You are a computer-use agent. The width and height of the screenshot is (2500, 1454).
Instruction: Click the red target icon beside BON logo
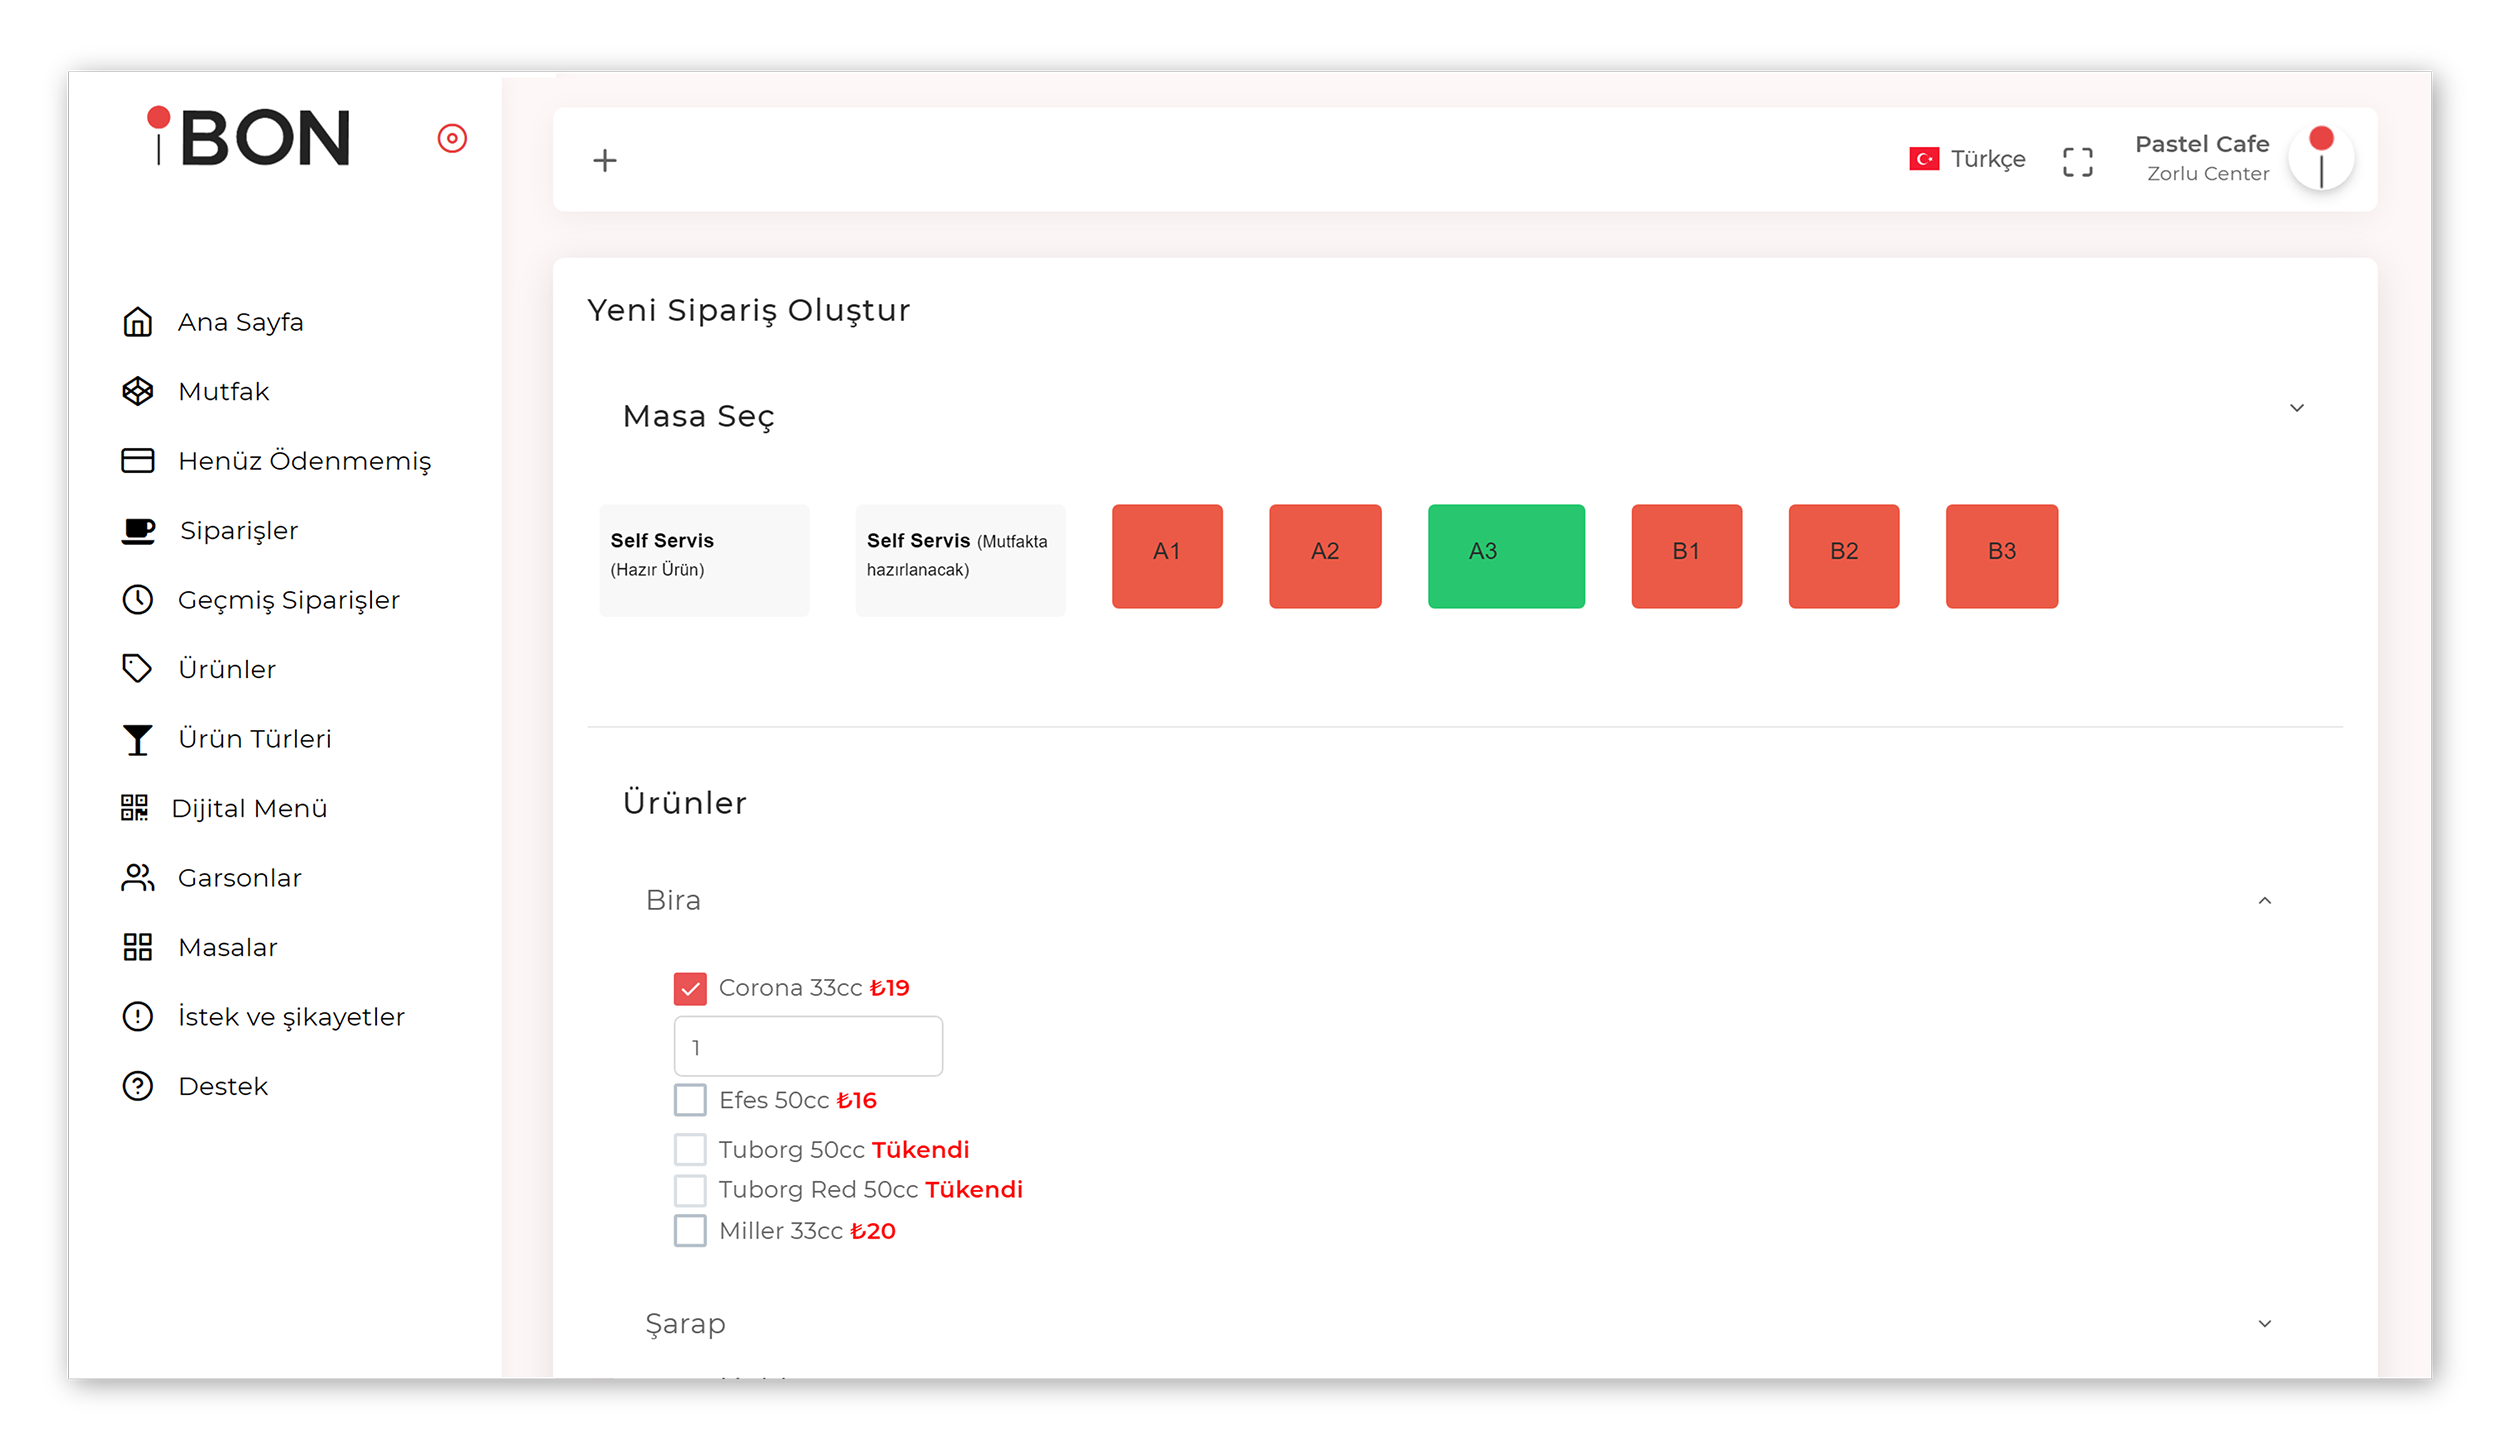[452, 138]
